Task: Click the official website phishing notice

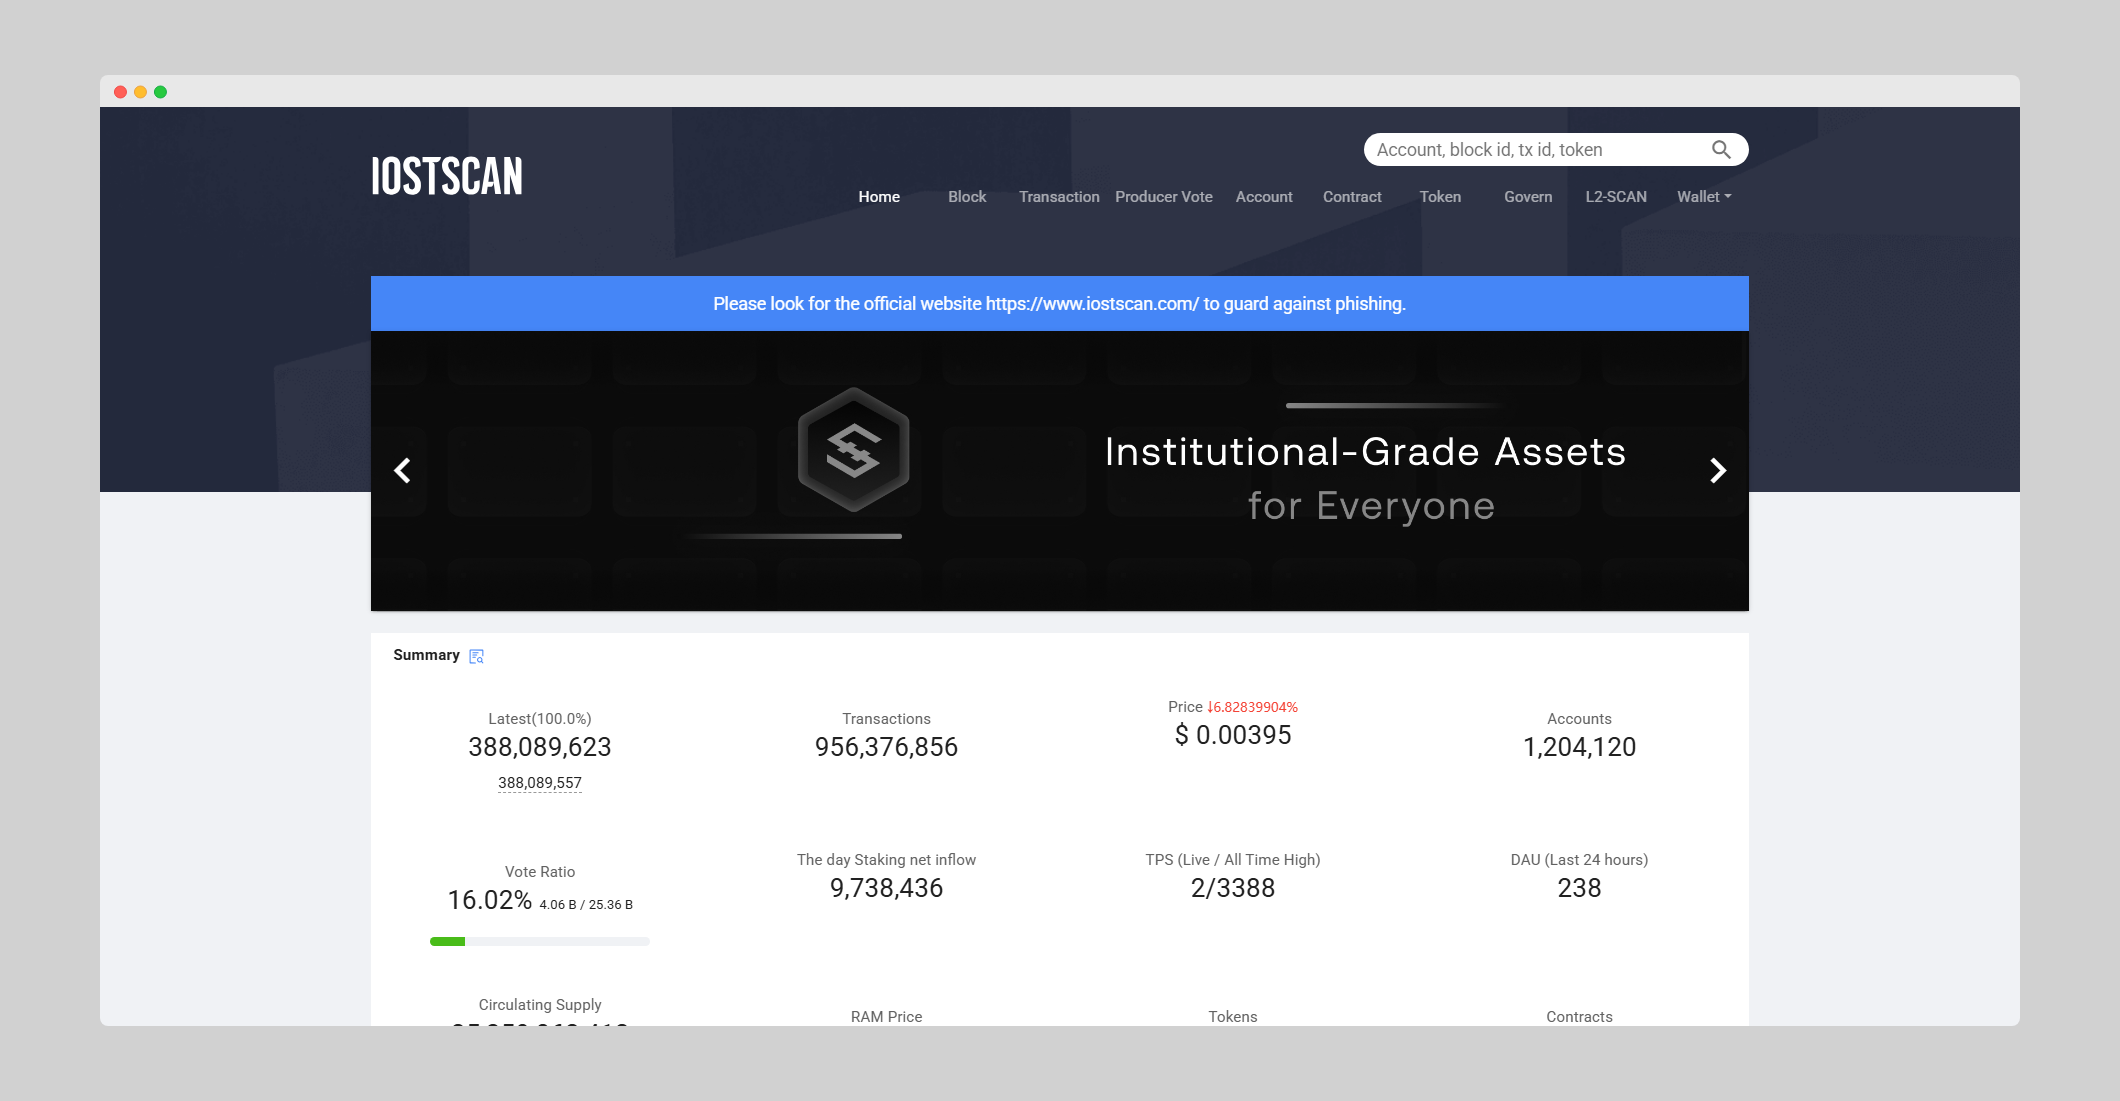Action: (x=1059, y=304)
